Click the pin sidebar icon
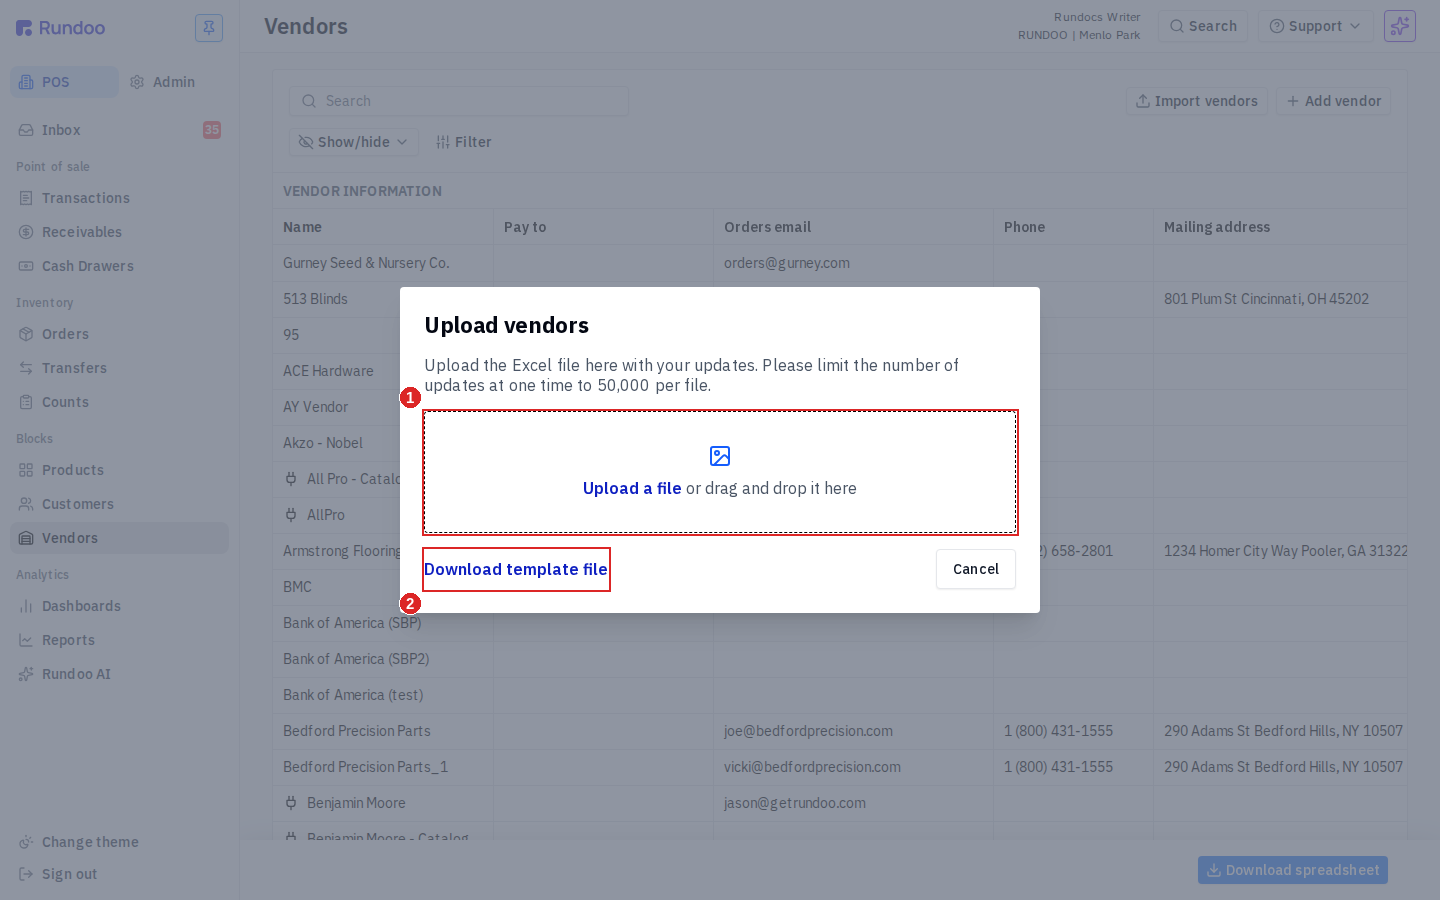The height and width of the screenshot is (900, 1440). pyautogui.click(x=209, y=28)
